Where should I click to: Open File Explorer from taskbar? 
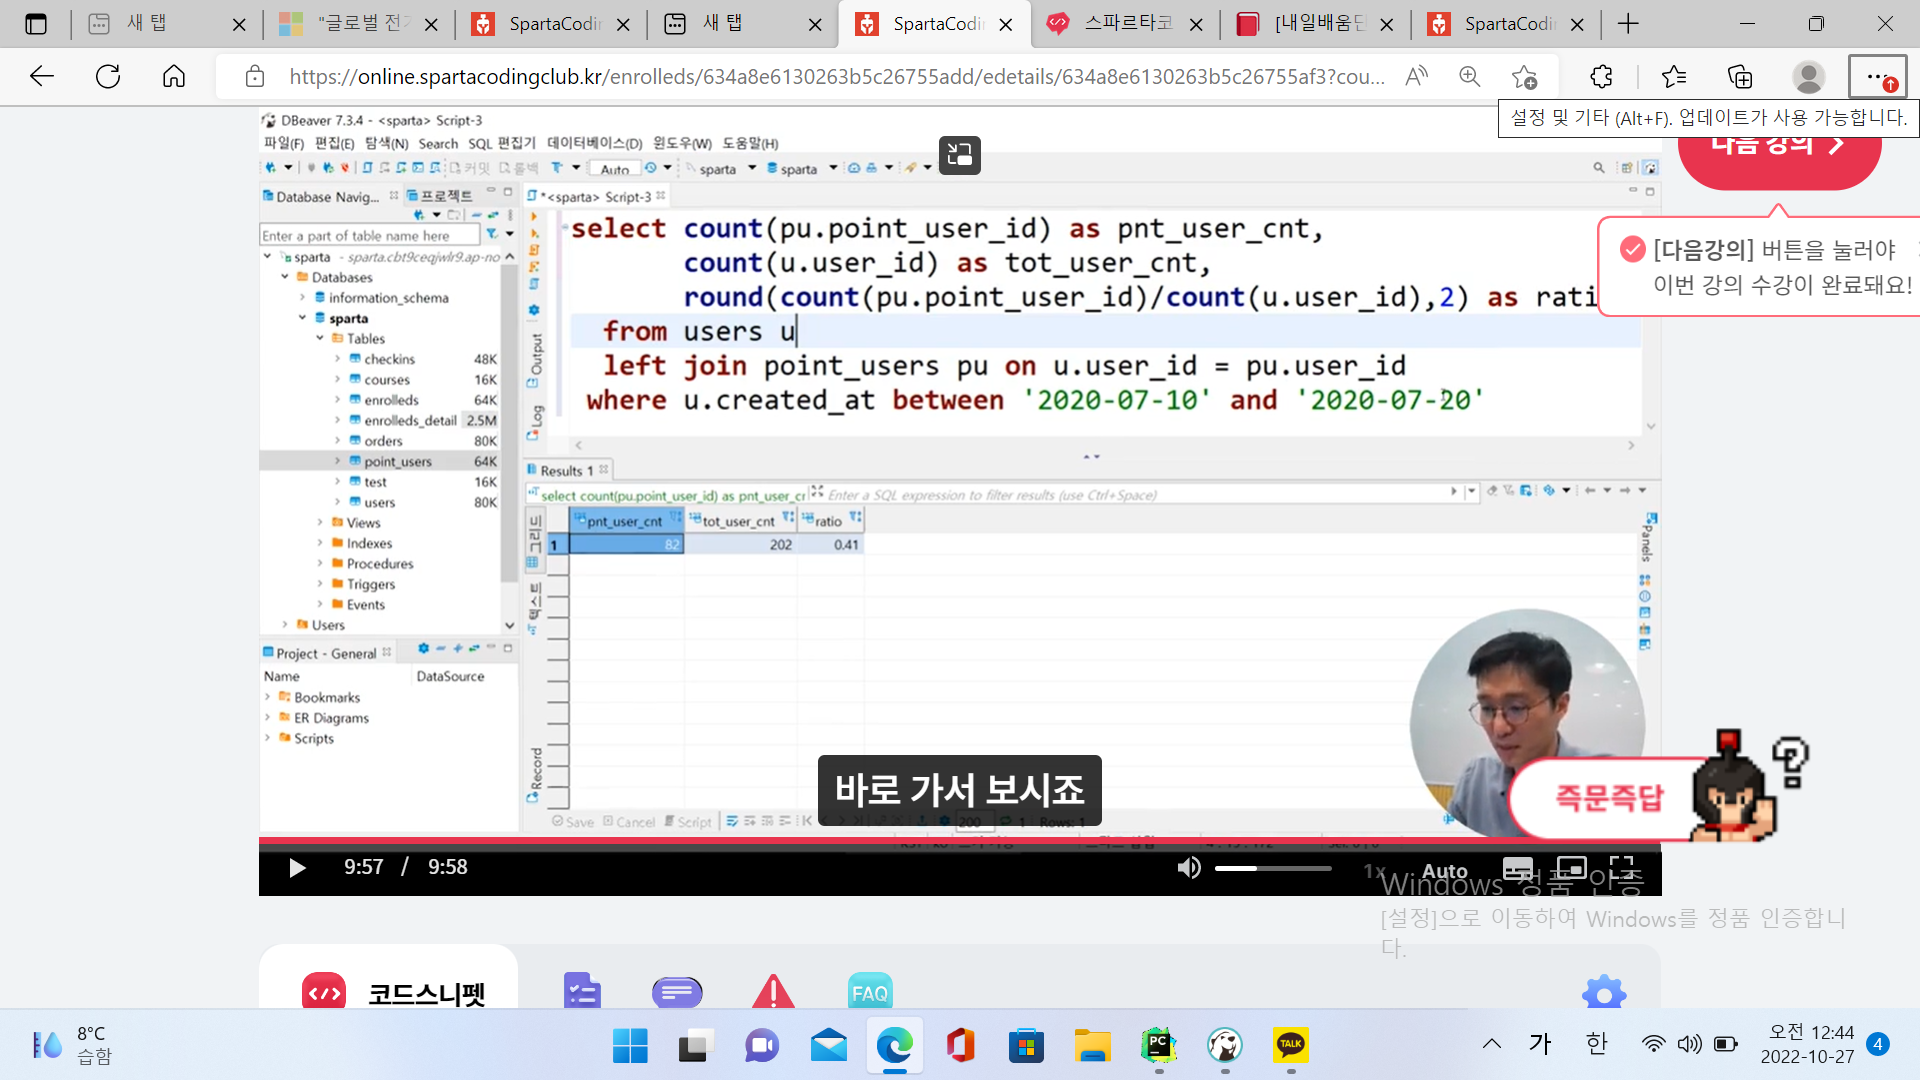point(1092,1046)
